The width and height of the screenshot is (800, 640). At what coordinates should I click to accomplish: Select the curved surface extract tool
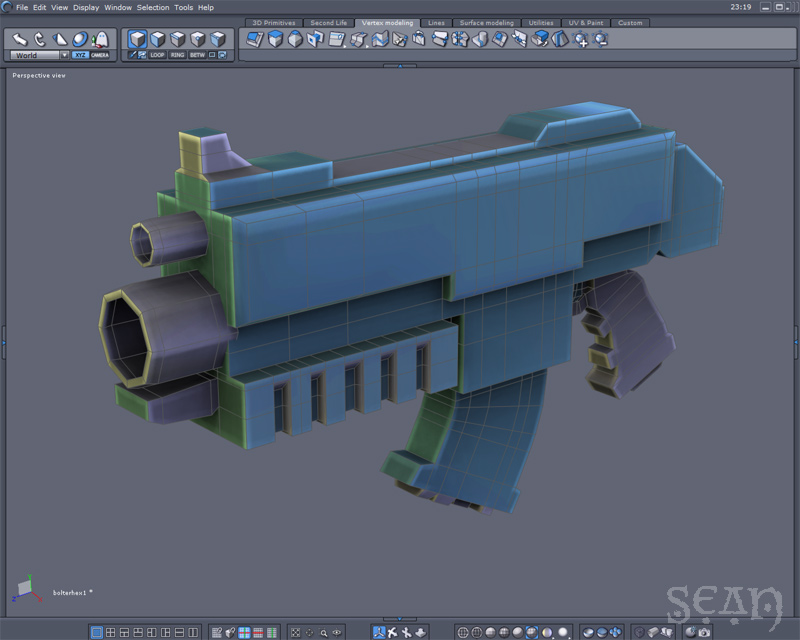[x=480, y=39]
